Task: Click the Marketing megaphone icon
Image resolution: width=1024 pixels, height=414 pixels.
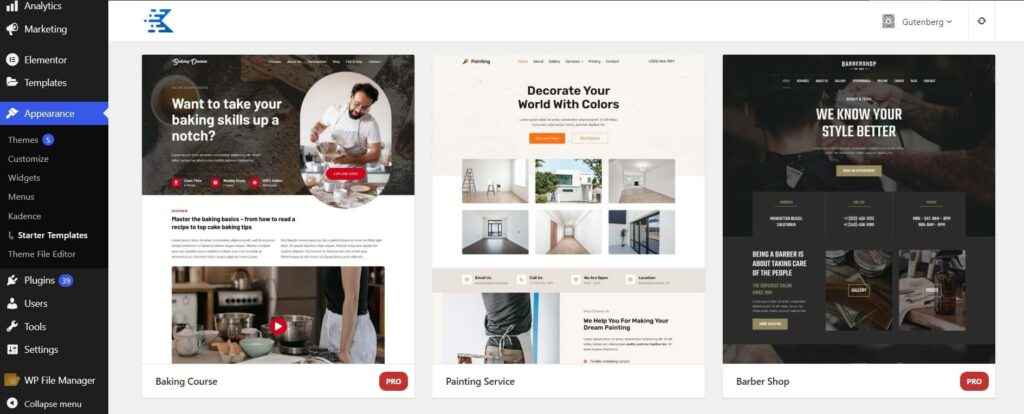Action: point(12,29)
